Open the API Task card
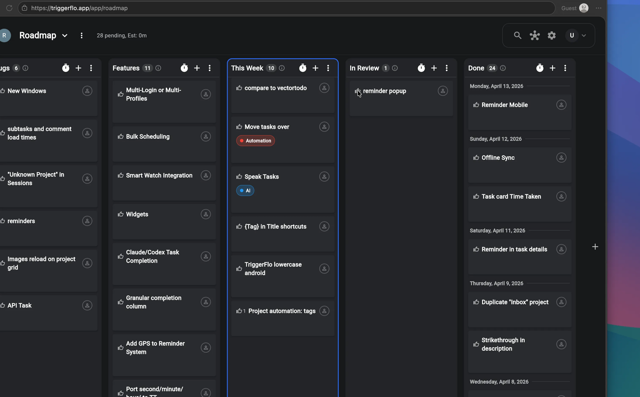 tap(48, 313)
